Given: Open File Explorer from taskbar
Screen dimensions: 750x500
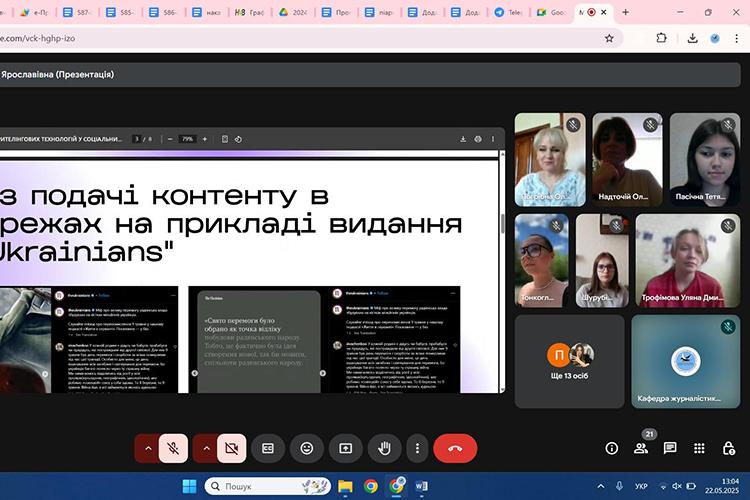Looking at the screenshot, I should coord(345,486).
